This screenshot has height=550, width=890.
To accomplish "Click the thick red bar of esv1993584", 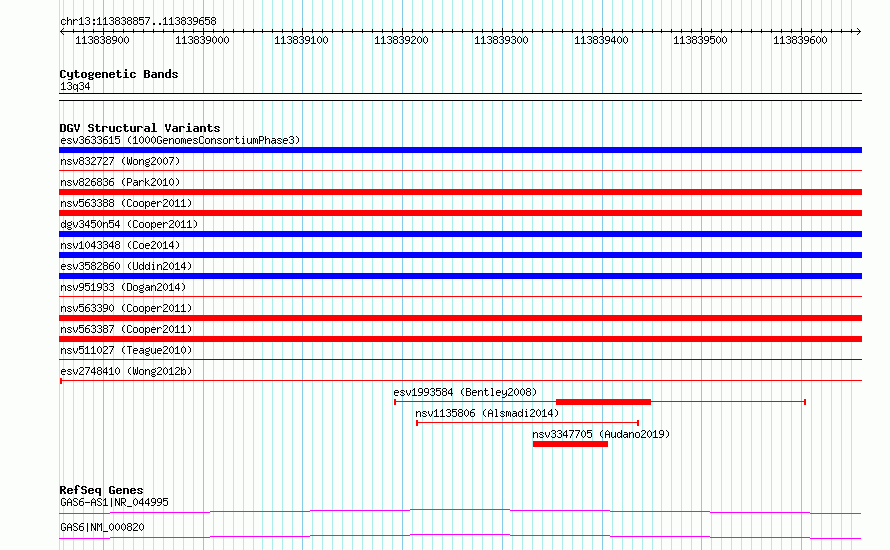I will 603,402.
